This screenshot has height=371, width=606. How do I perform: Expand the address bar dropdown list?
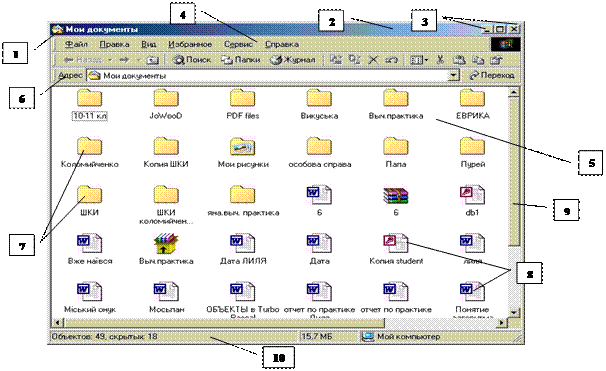[454, 76]
